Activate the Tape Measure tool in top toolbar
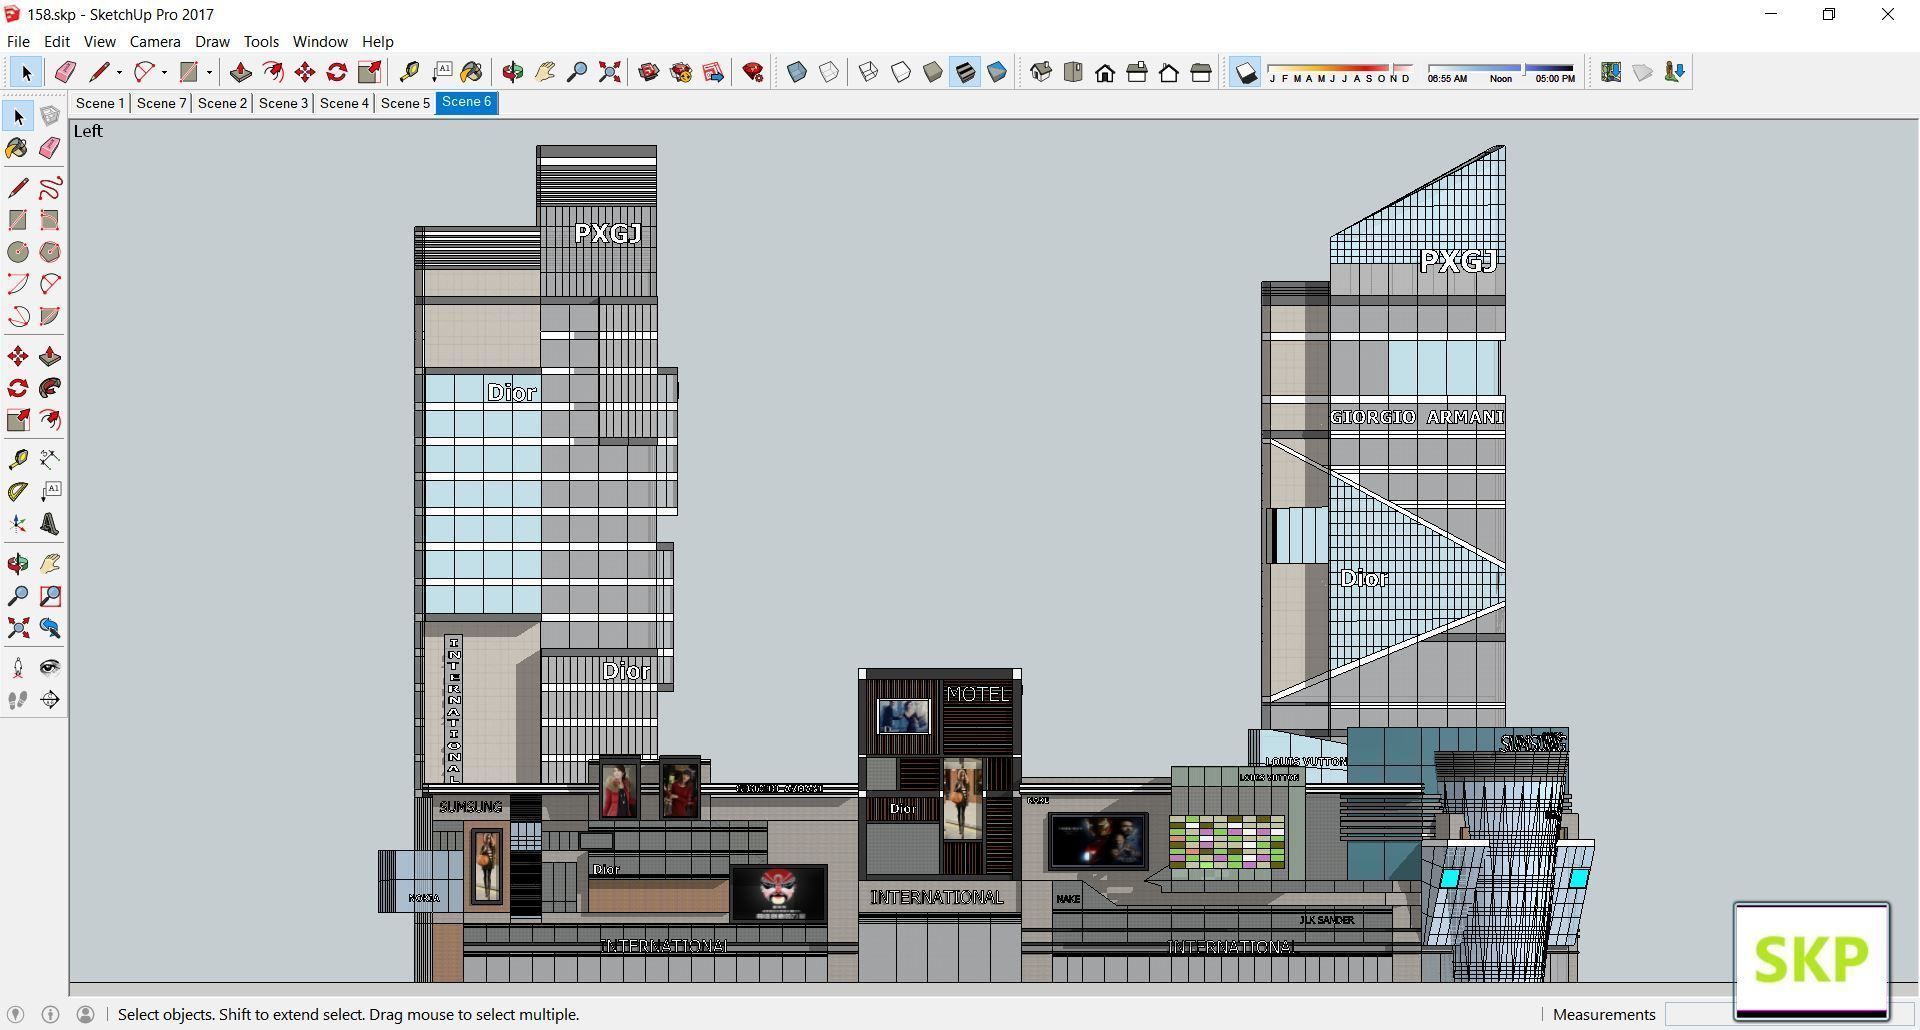This screenshot has width=1920, height=1030. (409, 72)
